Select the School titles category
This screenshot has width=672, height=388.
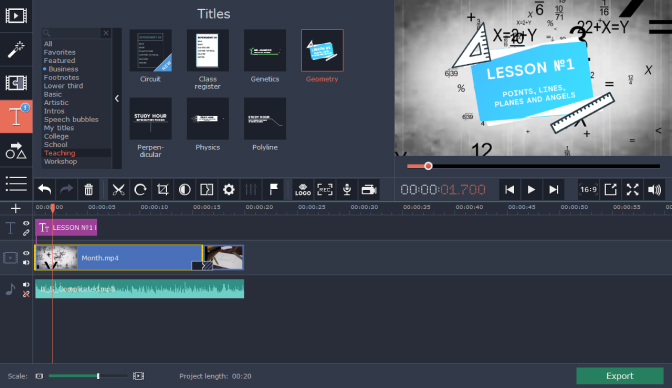[x=56, y=144]
